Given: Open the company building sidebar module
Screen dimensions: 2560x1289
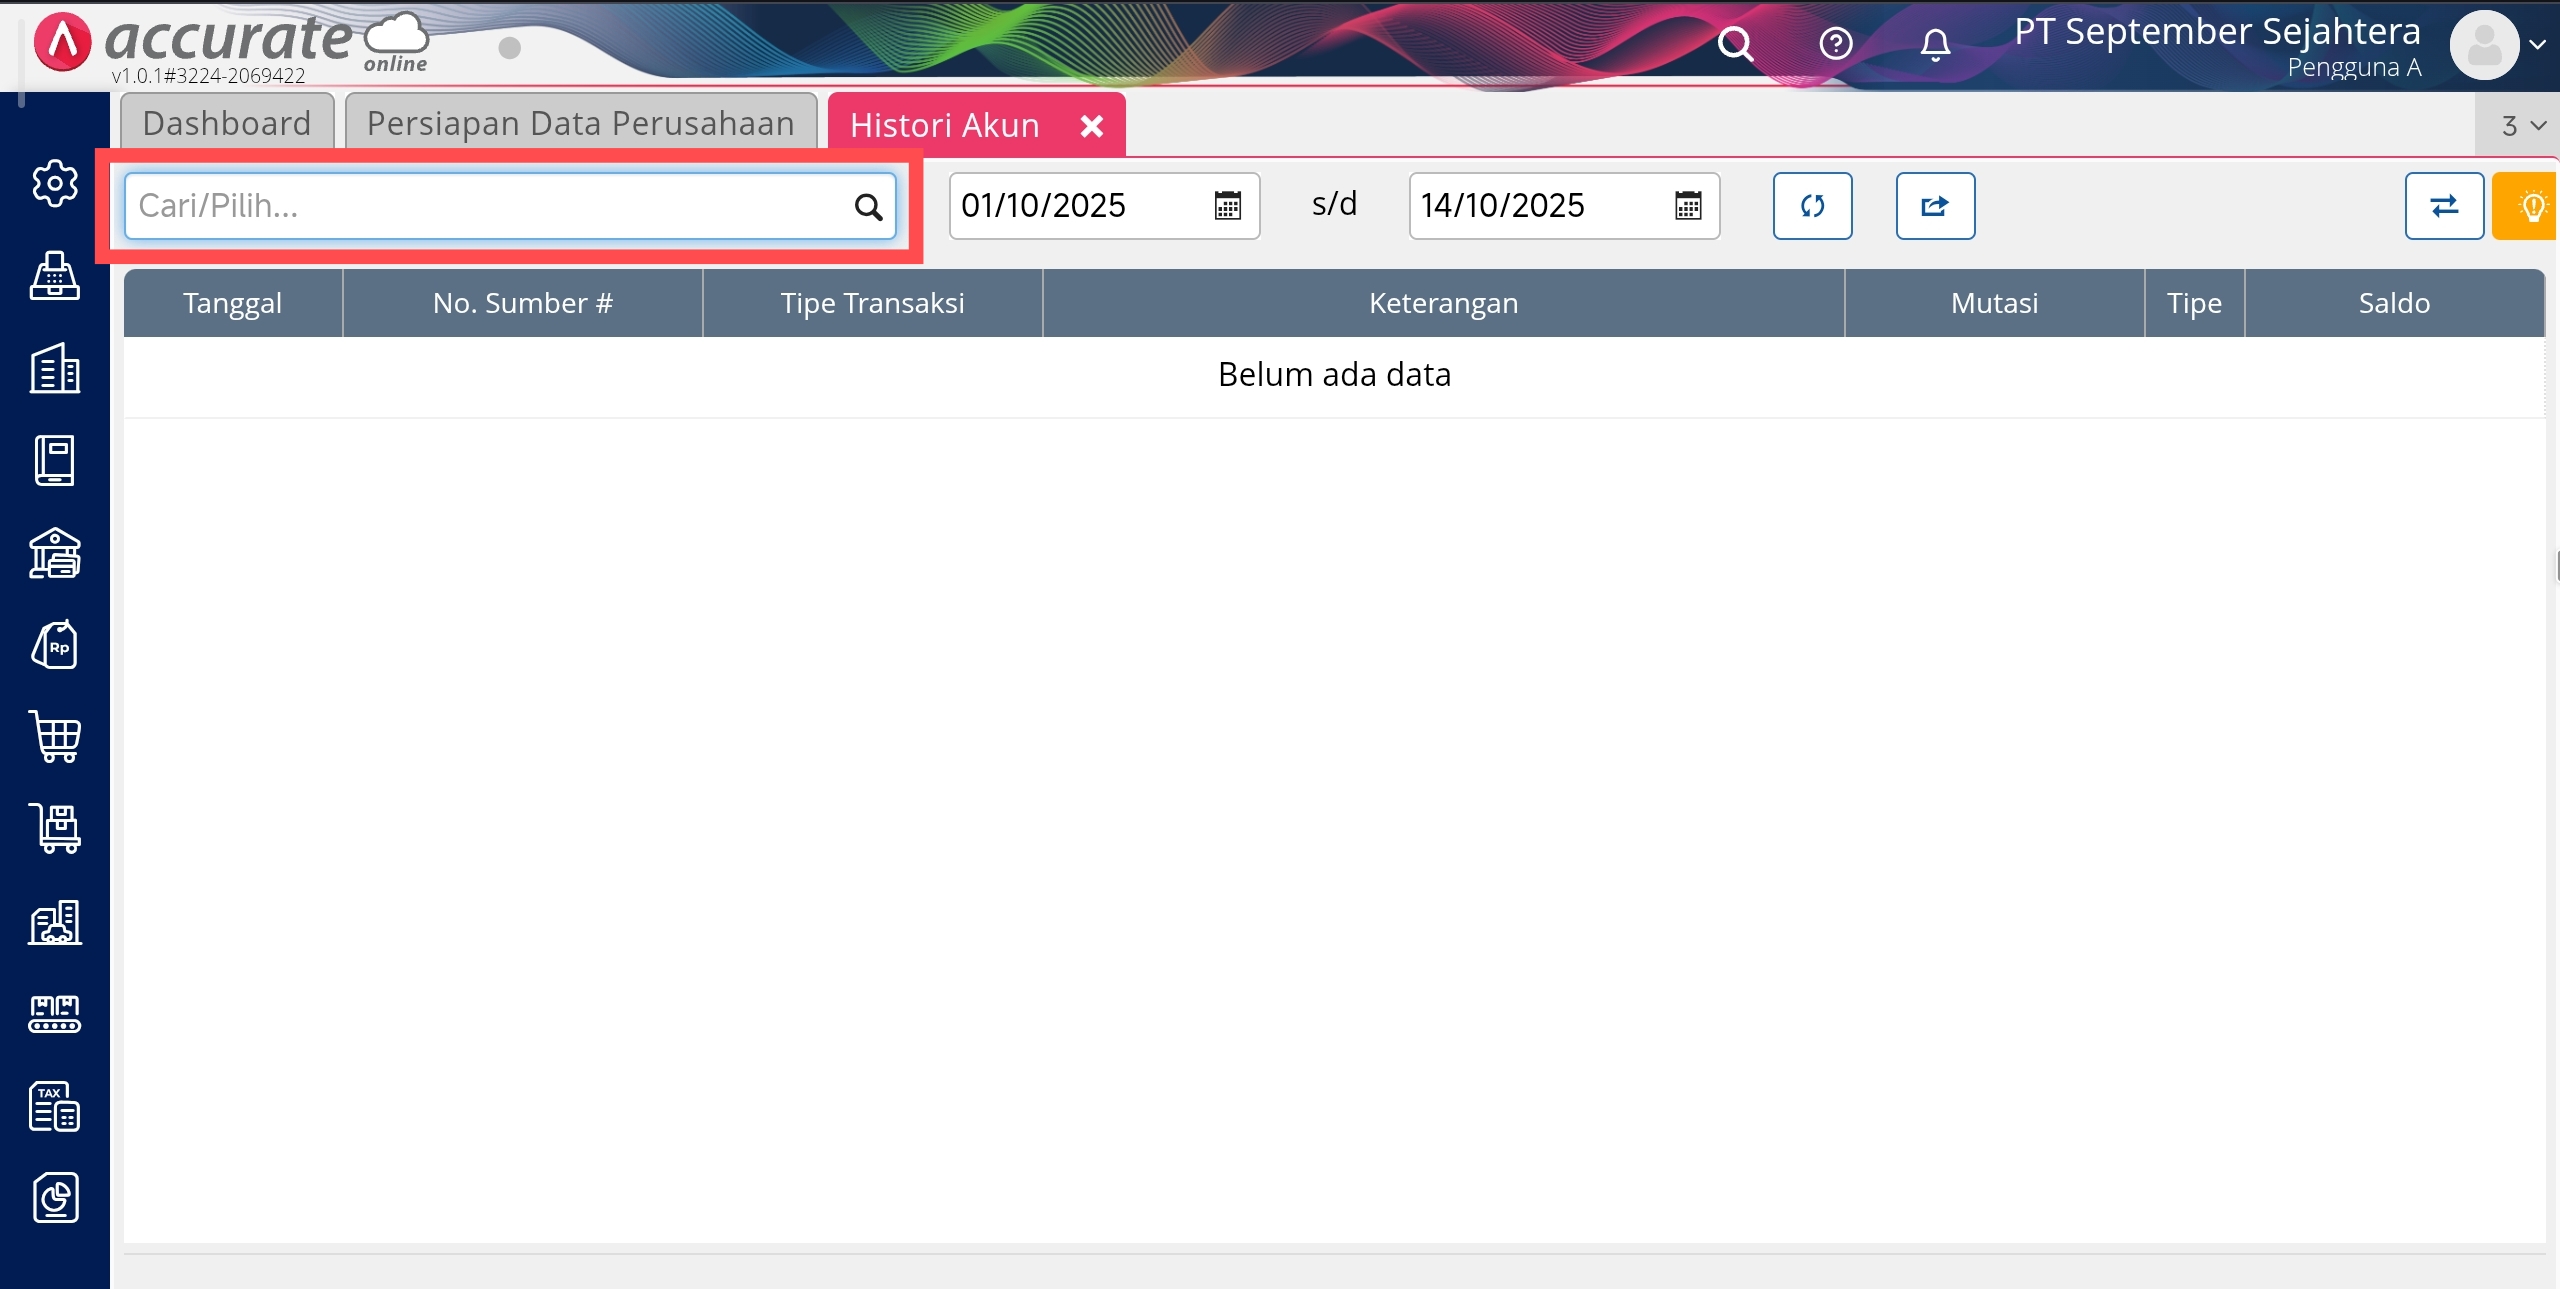Looking at the screenshot, I should pyautogui.click(x=54, y=369).
